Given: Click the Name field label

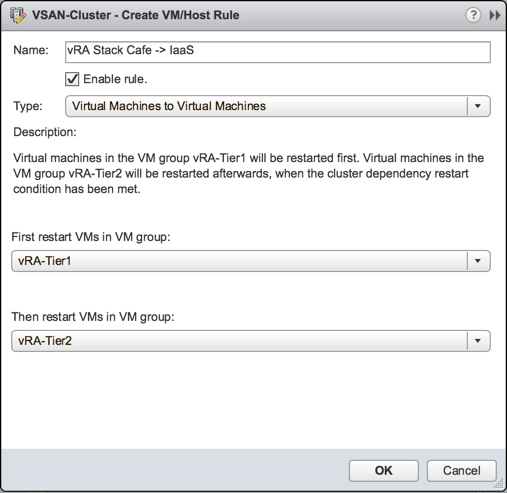Looking at the screenshot, I should [x=31, y=50].
